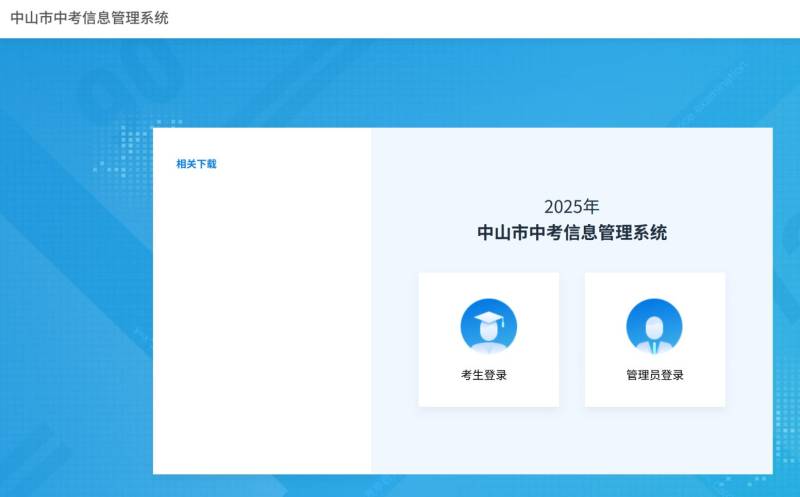Click the bold 中山市中考信息管理系统 heading in panel
Image resolution: width=800 pixels, height=497 pixels.
pyautogui.click(x=571, y=233)
